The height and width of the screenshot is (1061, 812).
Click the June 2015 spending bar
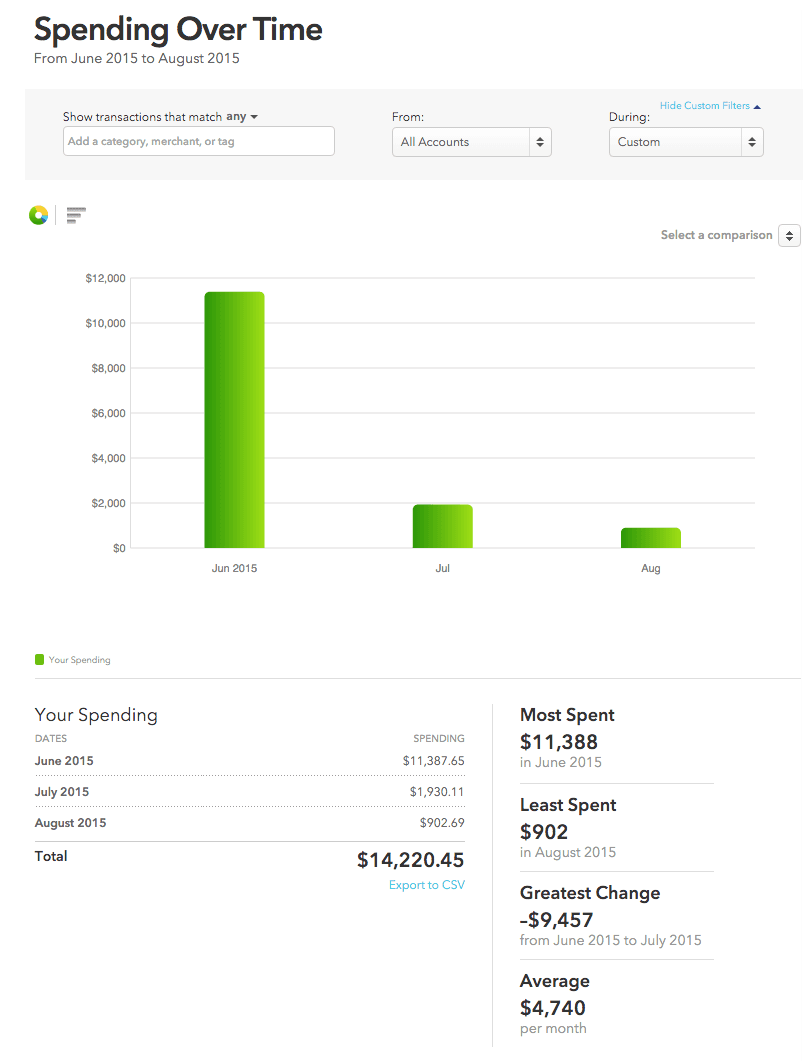234,420
